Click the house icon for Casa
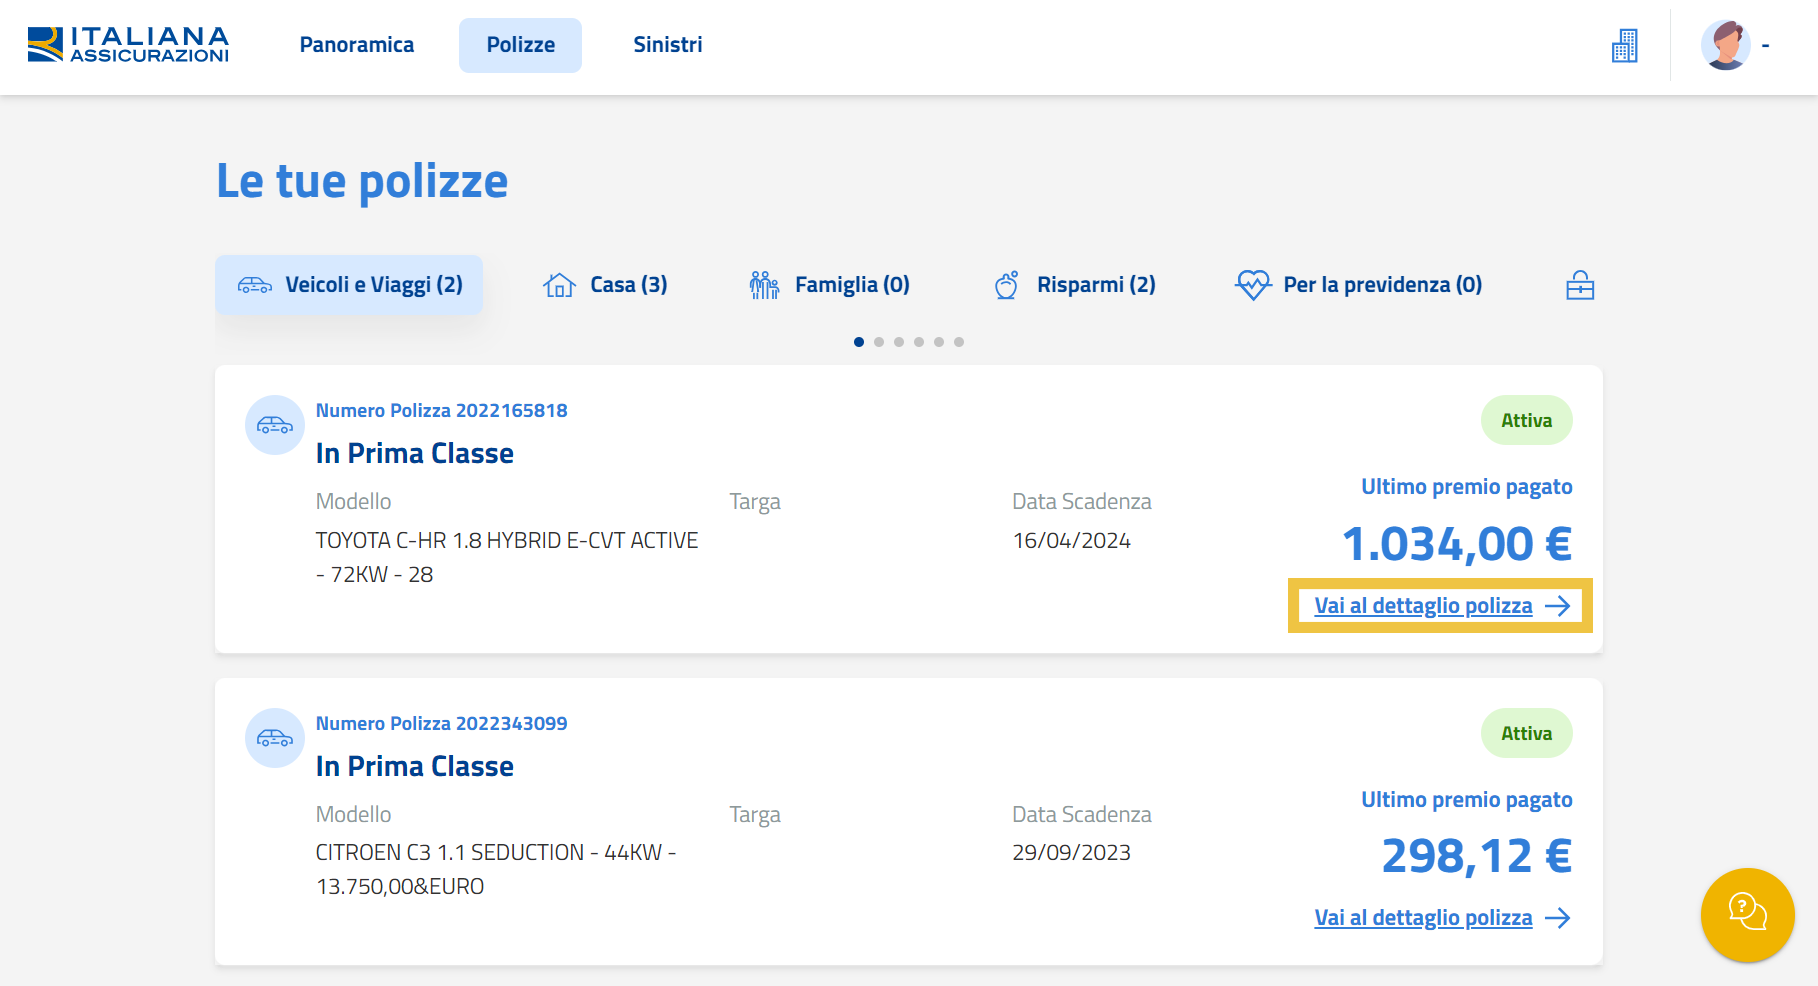The width and height of the screenshot is (1818, 986). pos(559,286)
